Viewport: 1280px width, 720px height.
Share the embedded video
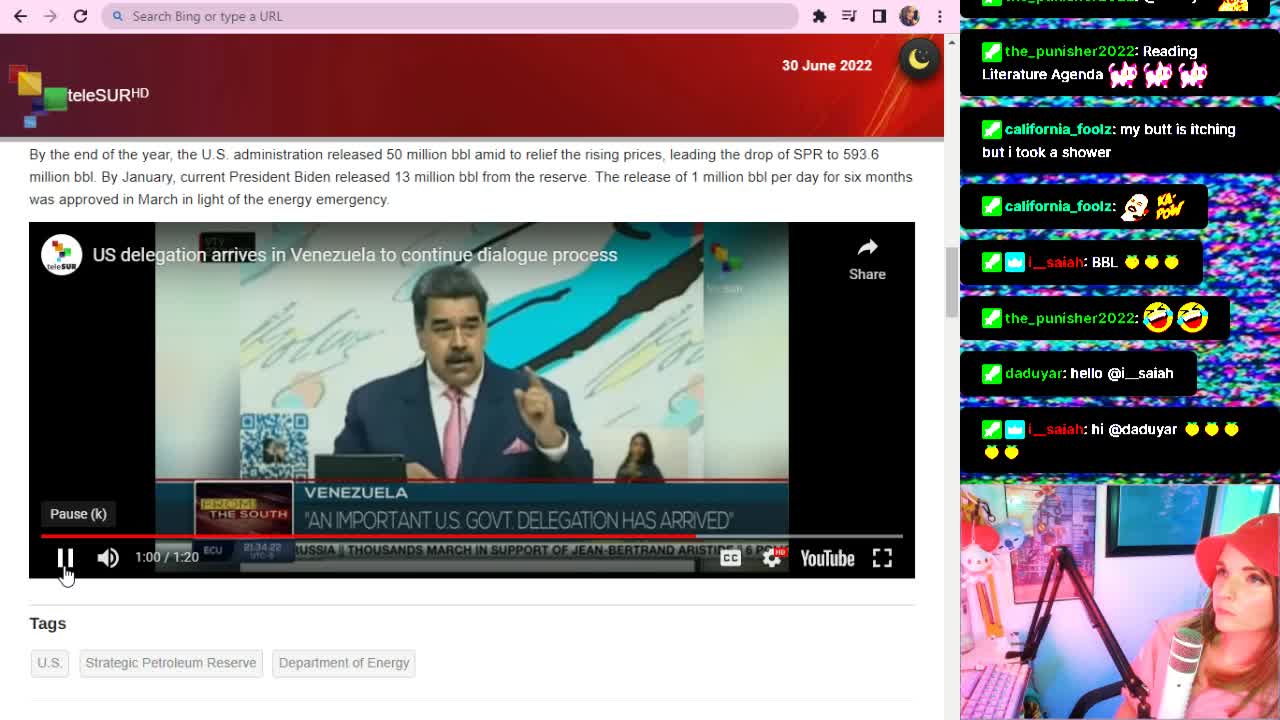tap(867, 258)
